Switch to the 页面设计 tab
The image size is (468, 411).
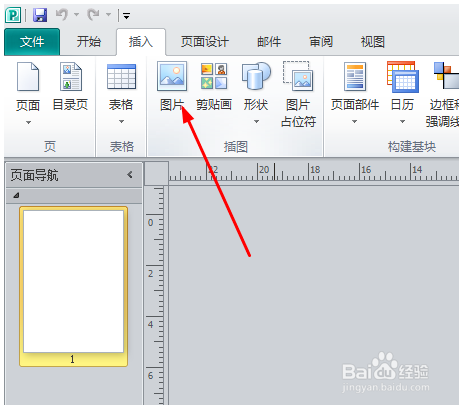click(205, 42)
